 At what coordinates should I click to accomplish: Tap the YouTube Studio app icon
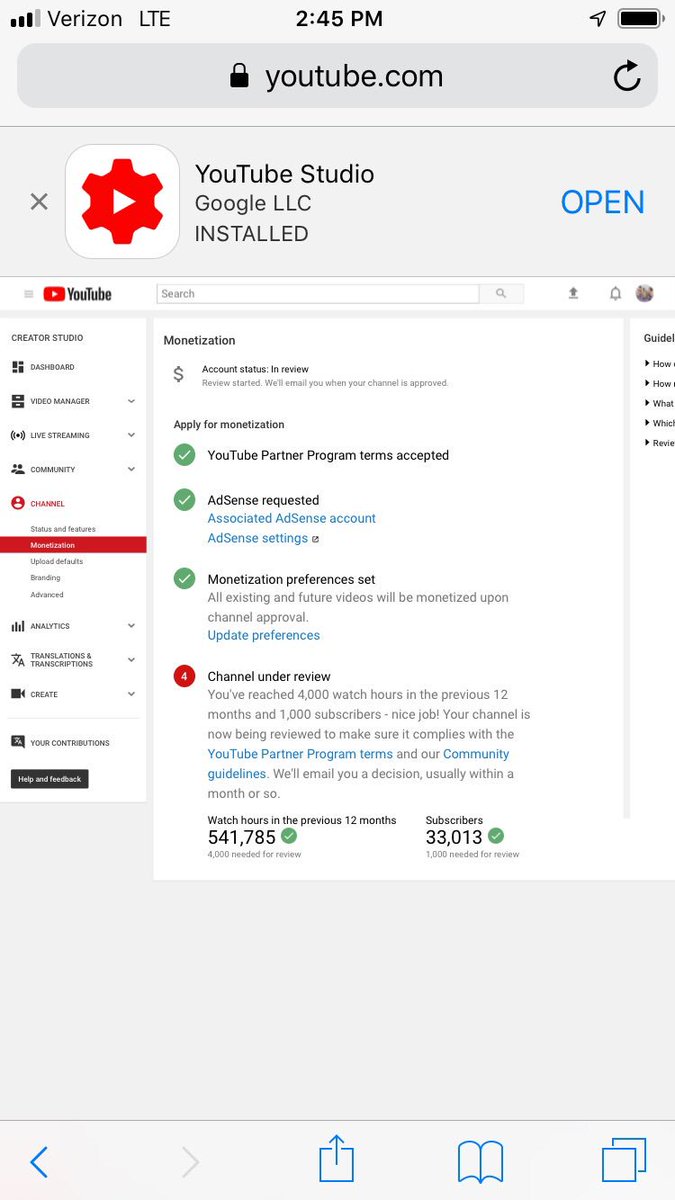coord(122,202)
